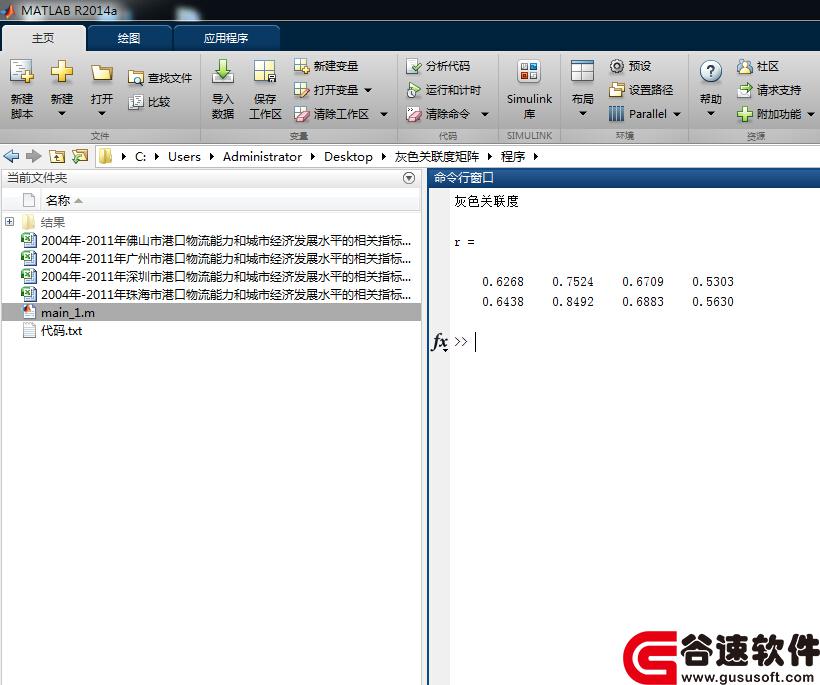Click the value 0.6268 in the output

[503, 282]
